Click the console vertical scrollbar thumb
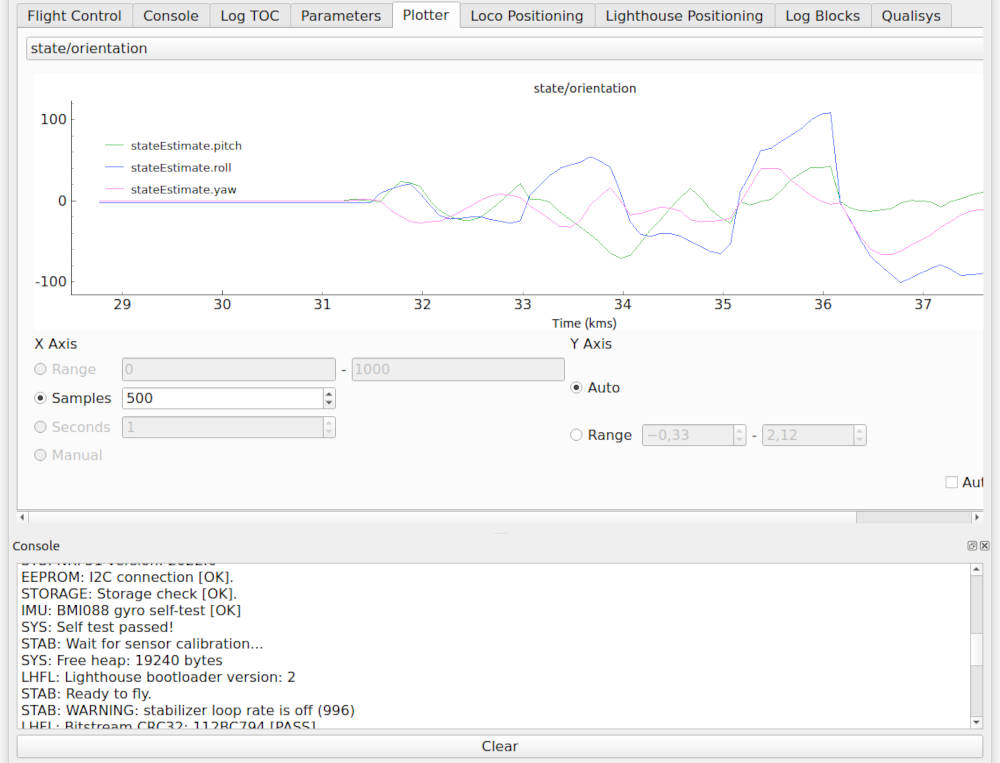Screen dimensions: 1000x763 tap(976, 650)
